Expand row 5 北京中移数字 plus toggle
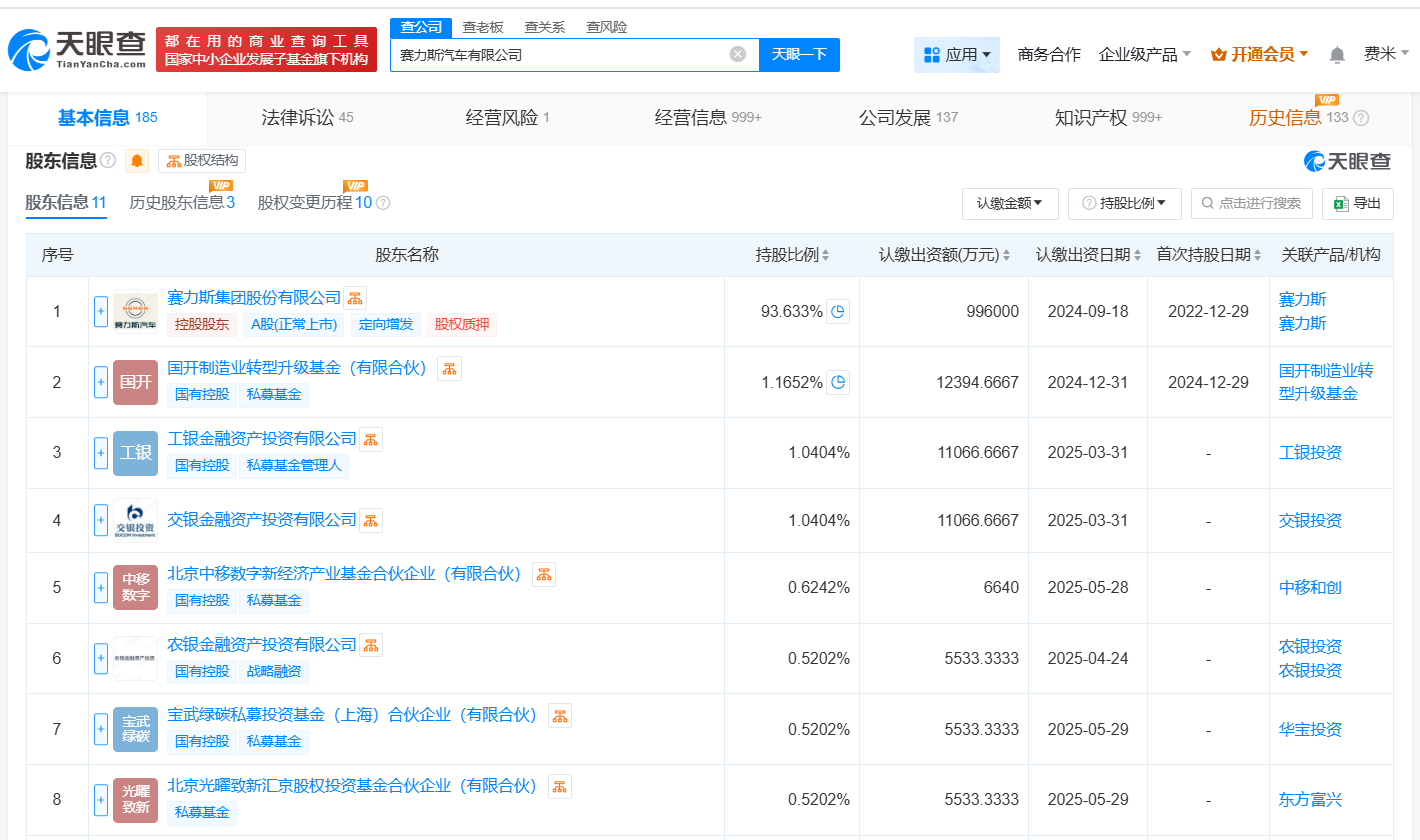Viewport: 1420px width, 840px height. click(x=101, y=588)
